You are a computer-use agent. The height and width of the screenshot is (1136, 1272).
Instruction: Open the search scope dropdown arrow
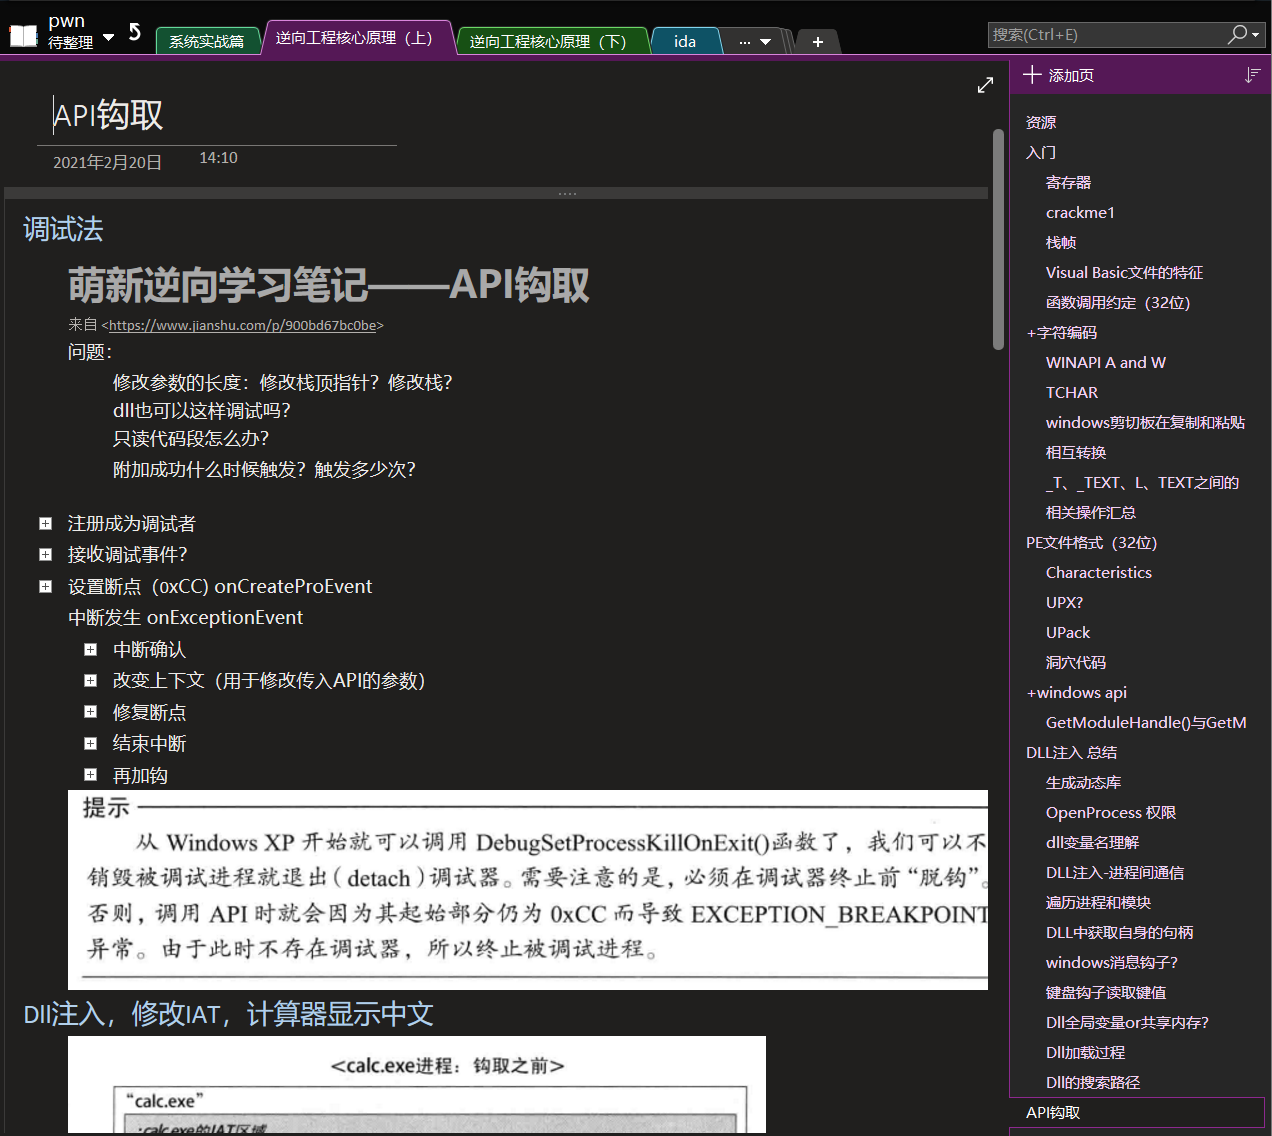[1256, 35]
